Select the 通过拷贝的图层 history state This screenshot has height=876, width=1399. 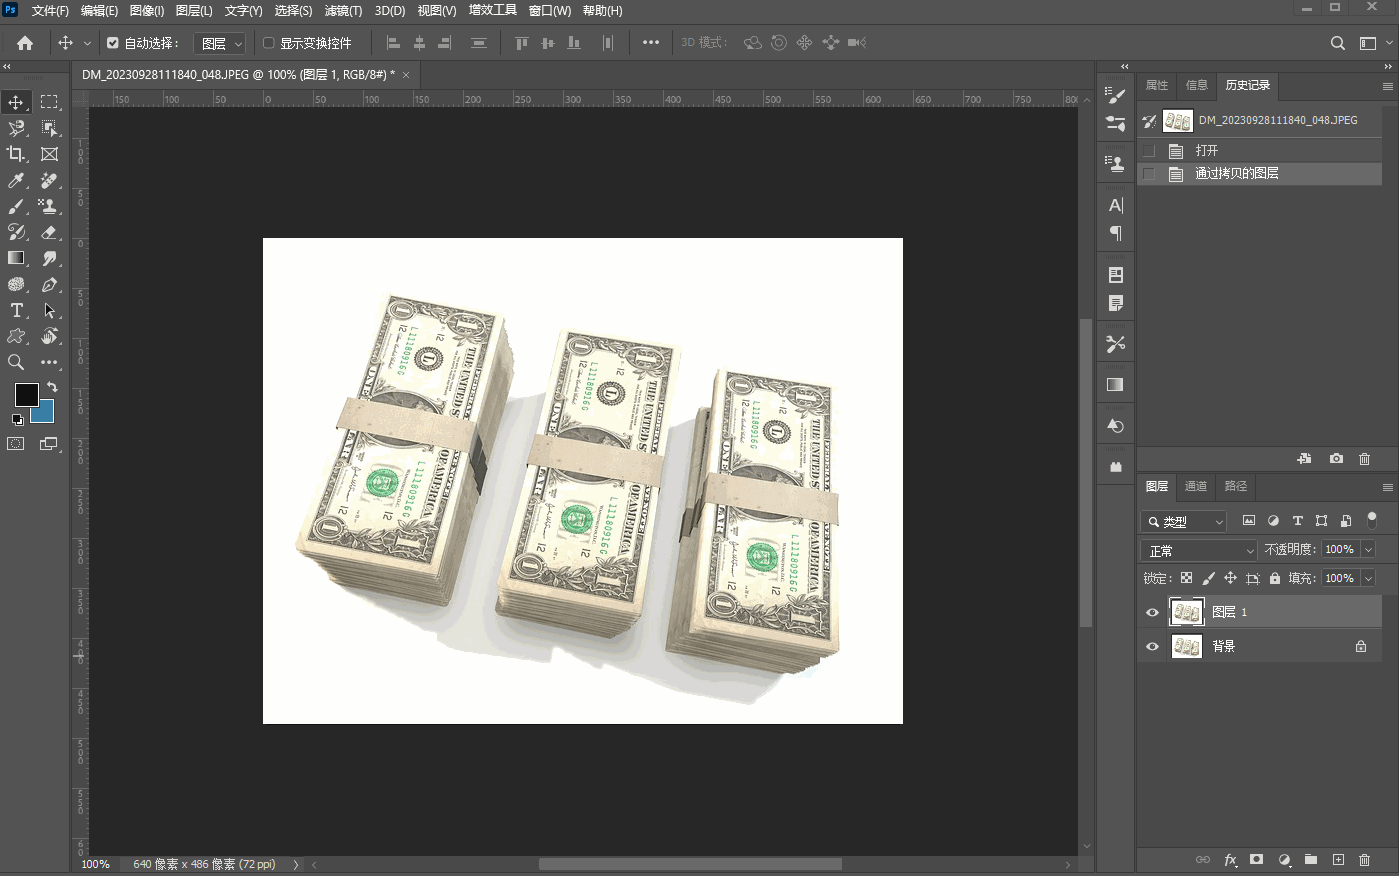pyautogui.click(x=1260, y=174)
